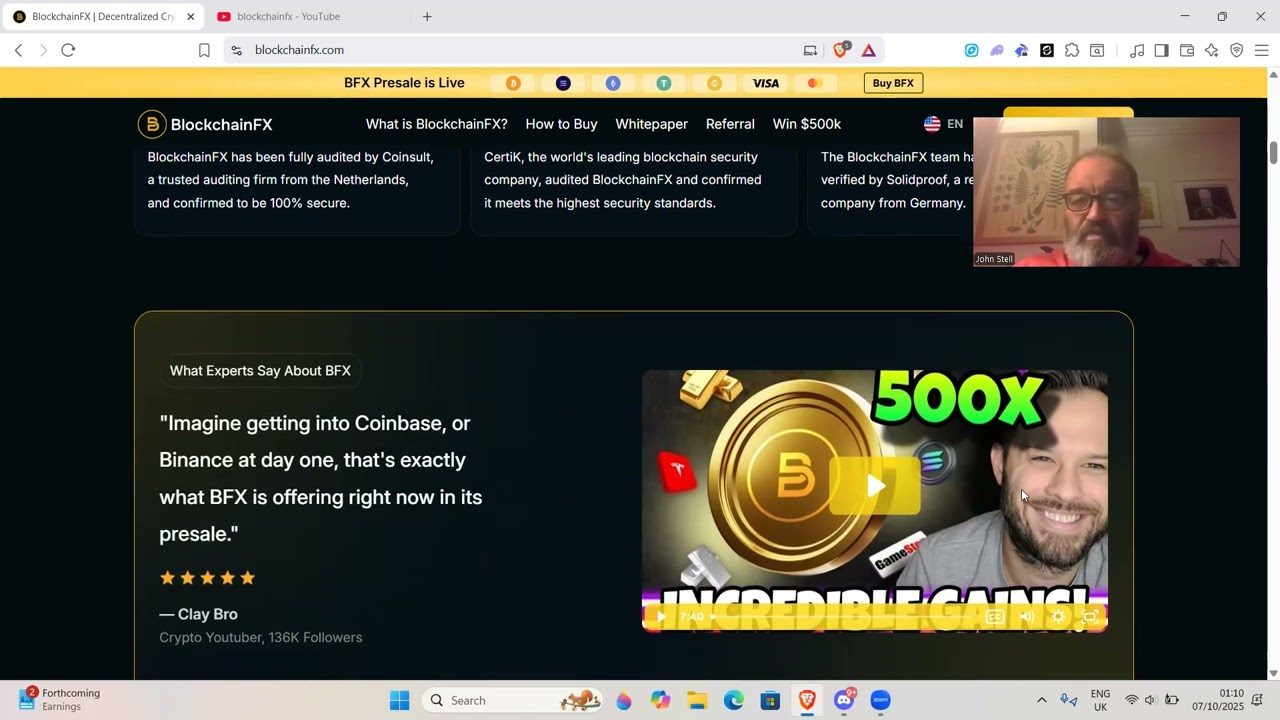Click the BlockchainFX logo
The image size is (1280, 720).
(x=205, y=124)
